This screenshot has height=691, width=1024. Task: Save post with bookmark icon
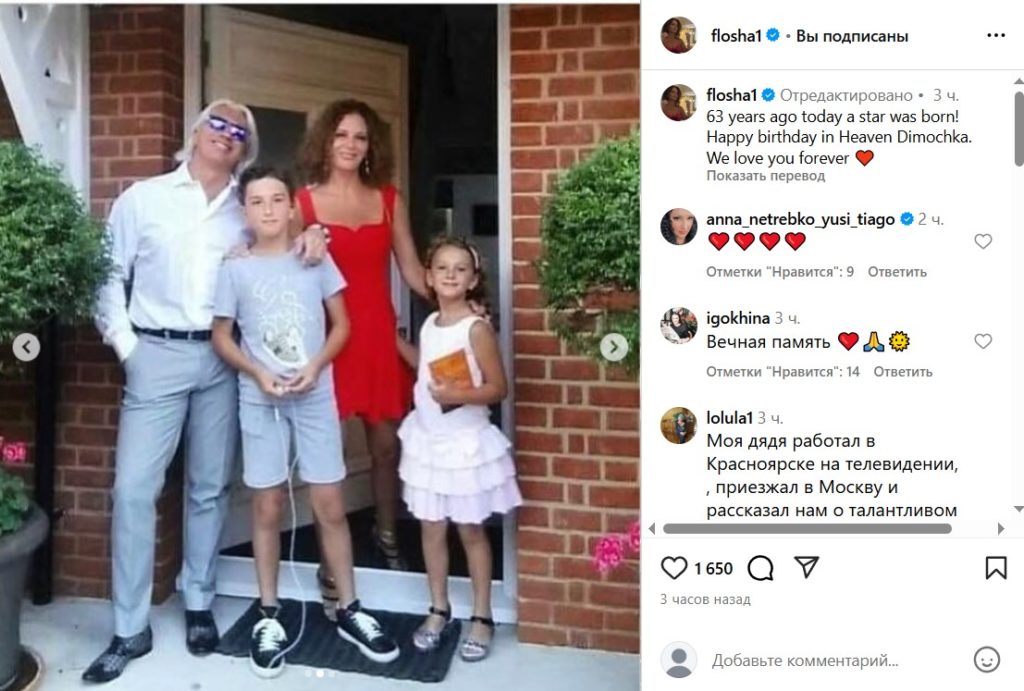click(x=996, y=568)
